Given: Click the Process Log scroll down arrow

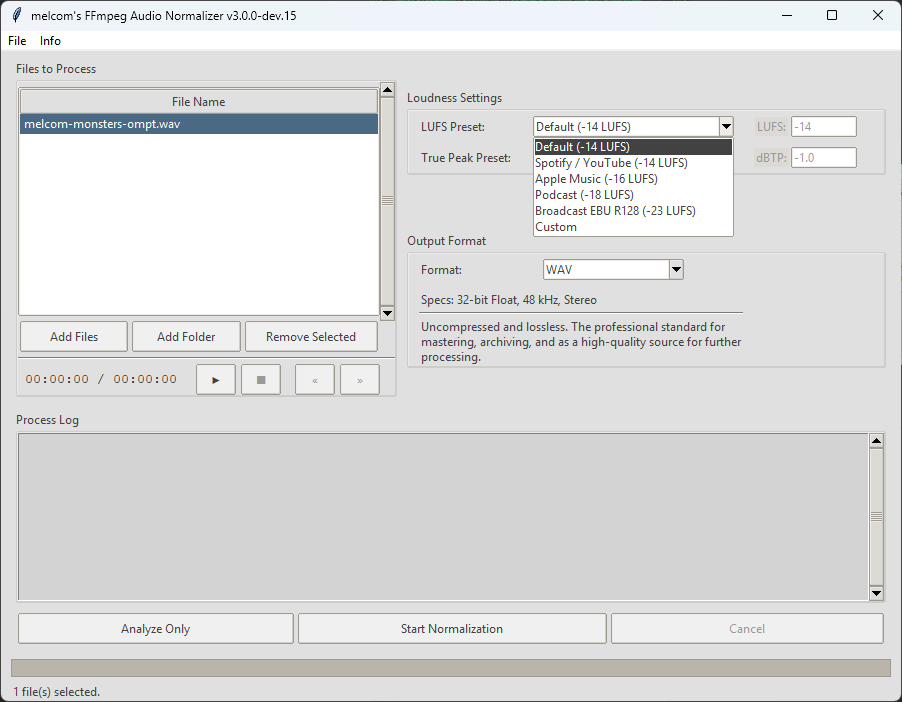Looking at the screenshot, I should pos(876,593).
